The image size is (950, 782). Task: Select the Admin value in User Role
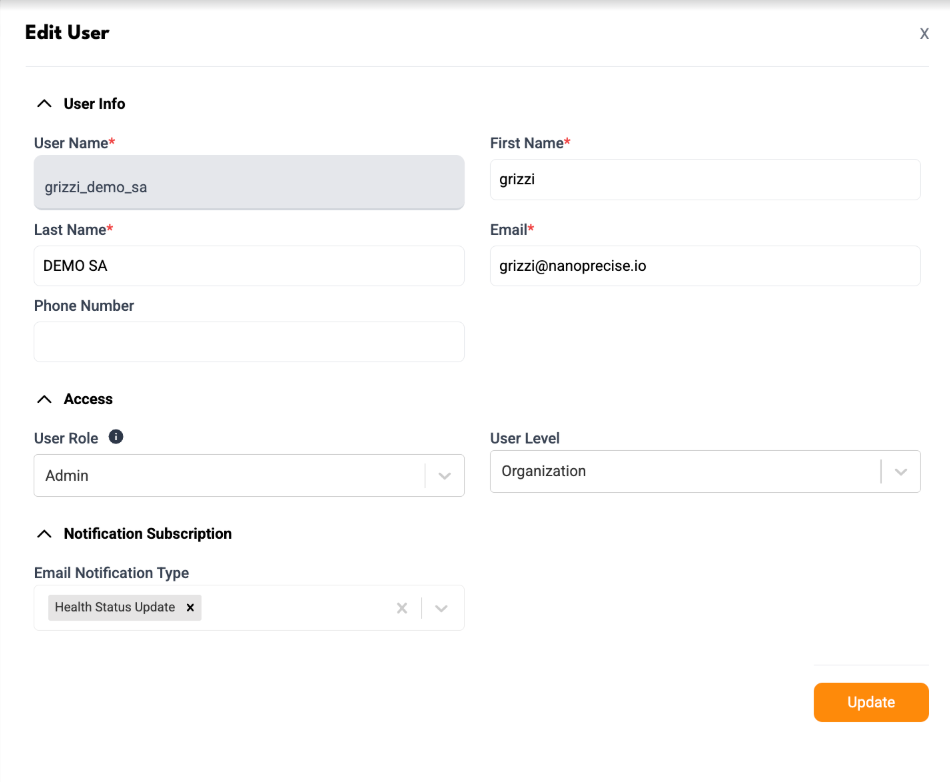pyautogui.click(x=67, y=476)
